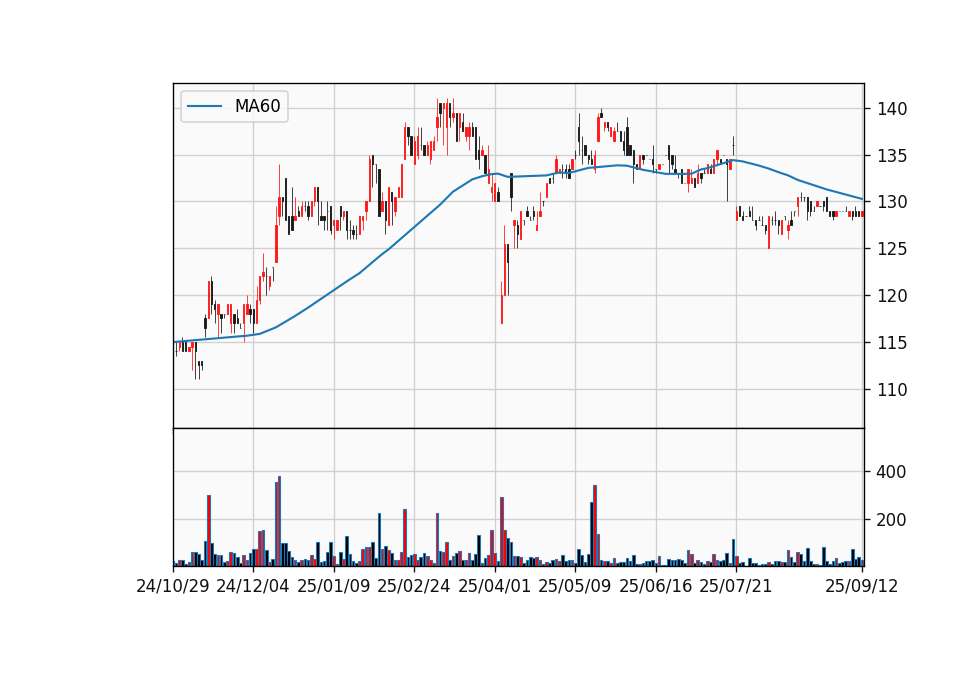The width and height of the screenshot is (960, 690).
Task: Click the tallest volume bar in December 2024
Action: (x=279, y=521)
